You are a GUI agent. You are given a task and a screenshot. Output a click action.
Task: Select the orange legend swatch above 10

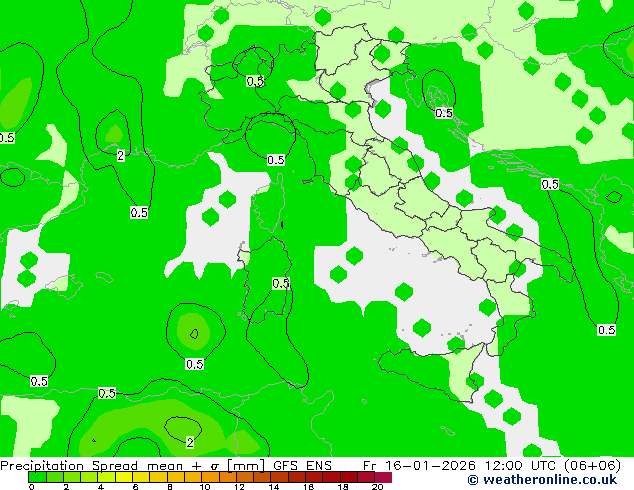(x=210, y=477)
